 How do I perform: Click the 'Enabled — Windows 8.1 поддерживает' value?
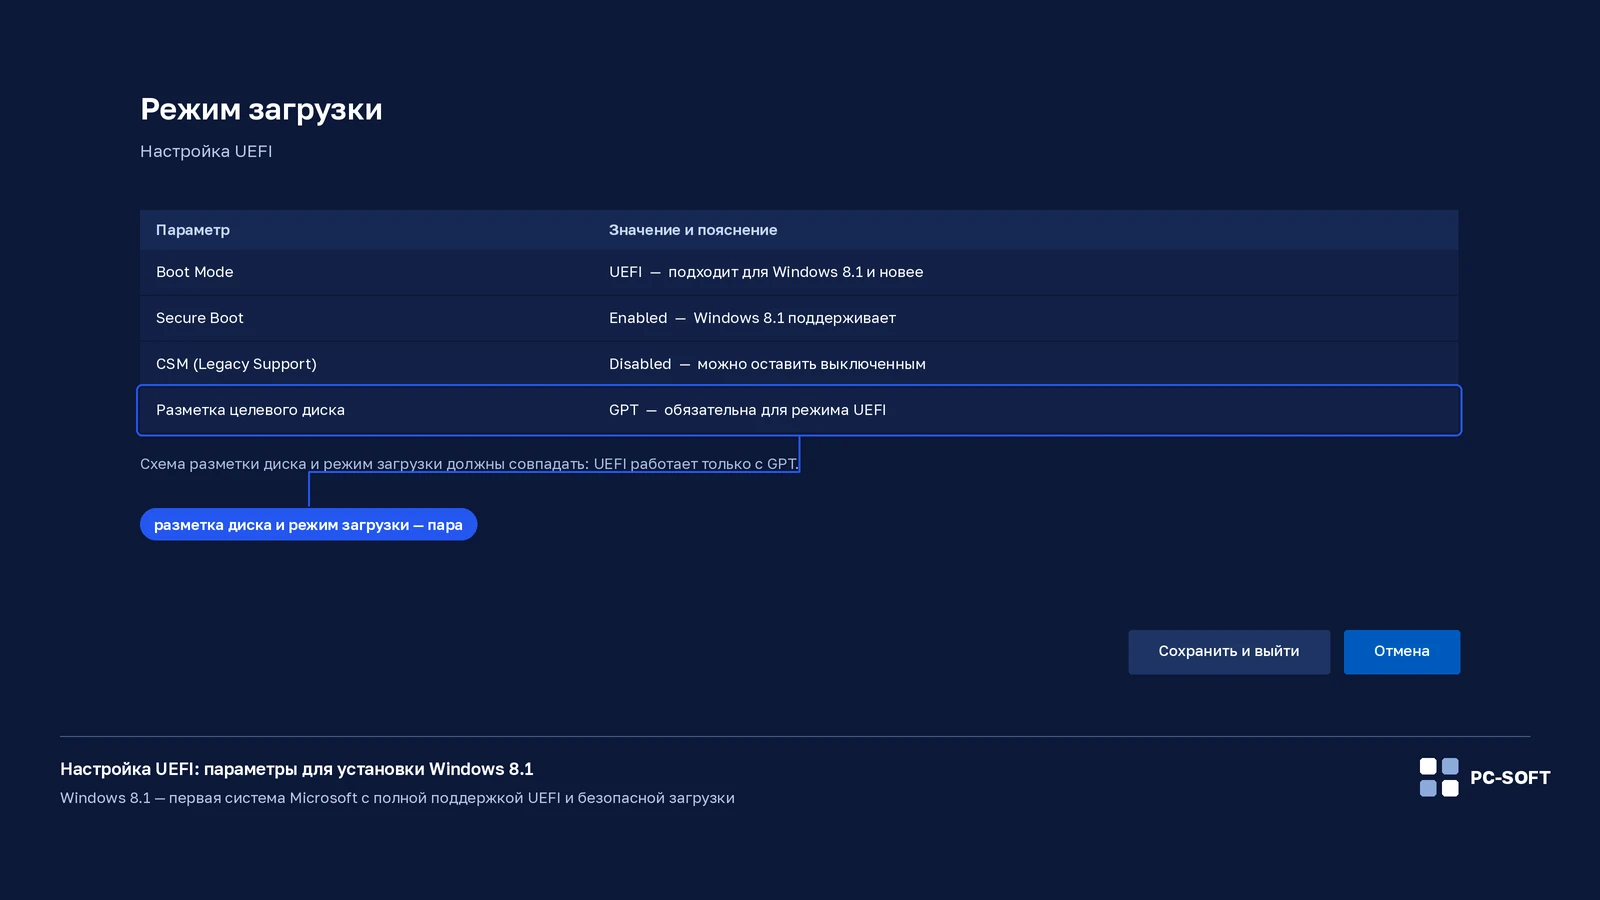752,318
